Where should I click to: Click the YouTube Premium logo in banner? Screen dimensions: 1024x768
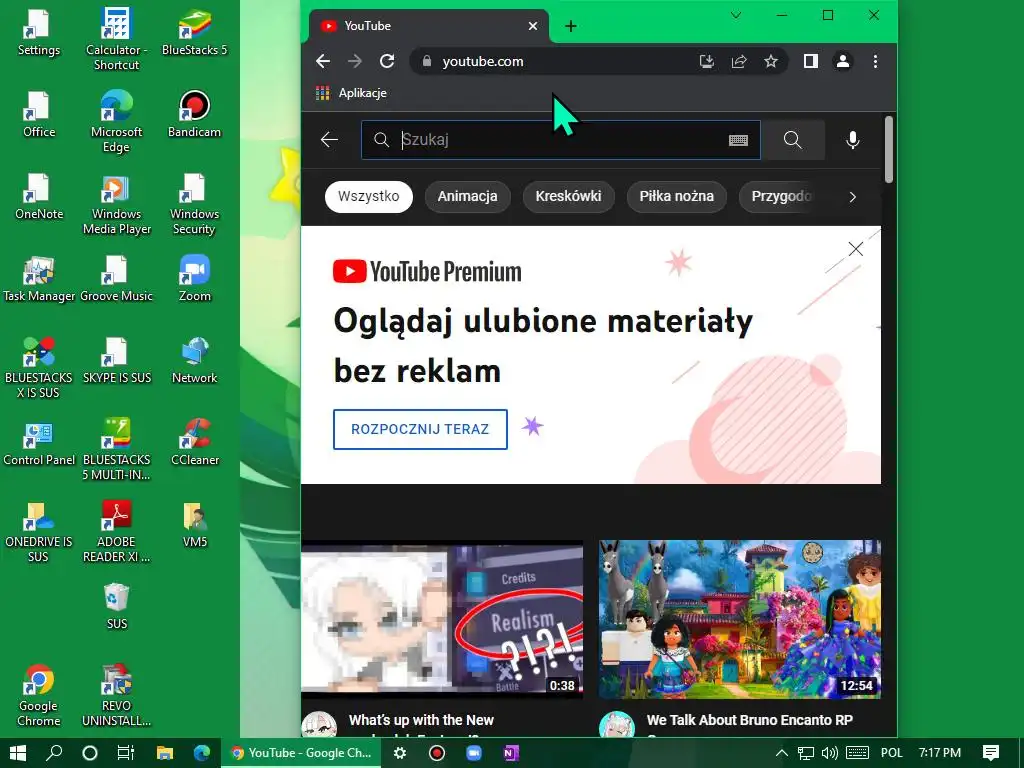point(426,272)
